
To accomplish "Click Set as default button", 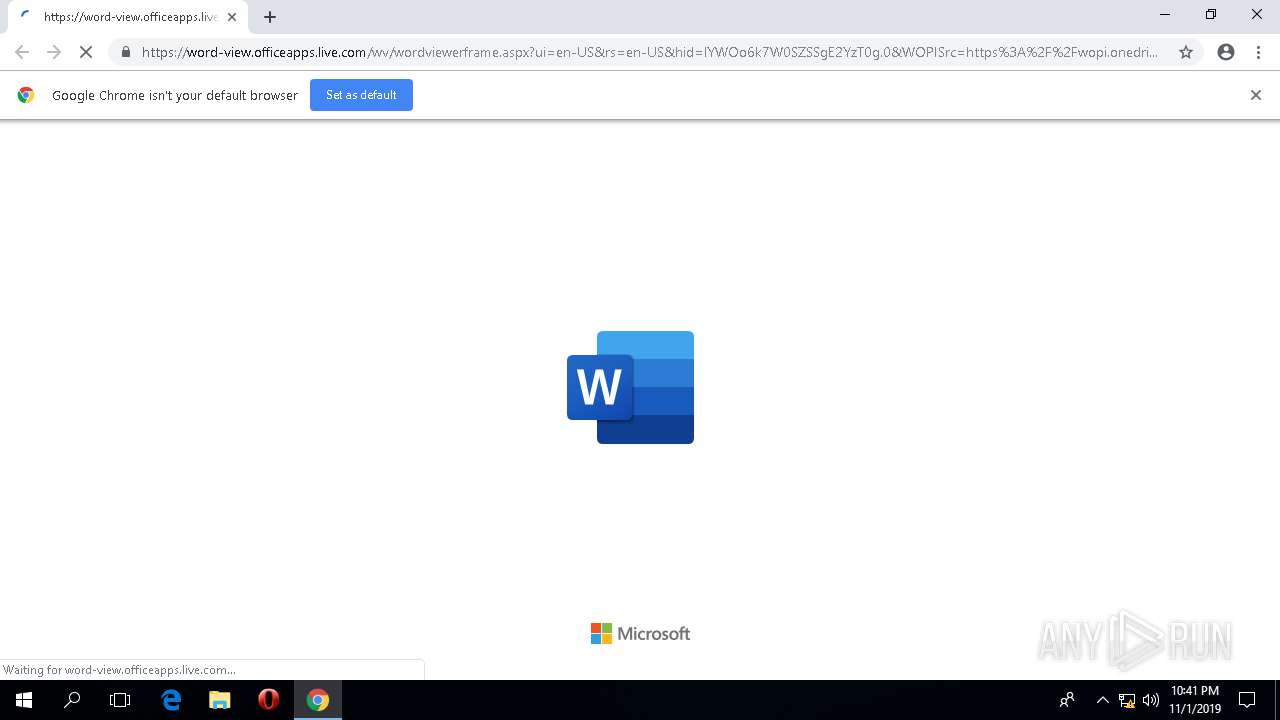I will tap(361, 95).
